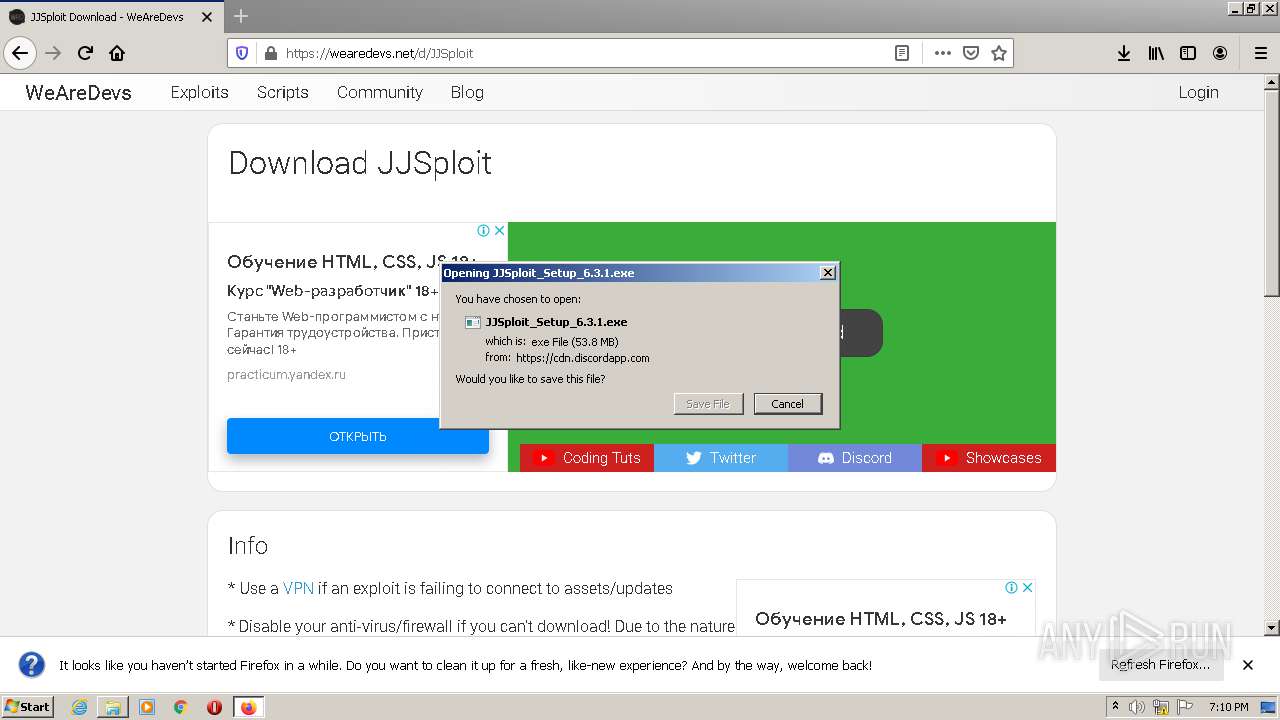Show site security padlock info
Screen dimensions: 1280x720
coord(269,53)
